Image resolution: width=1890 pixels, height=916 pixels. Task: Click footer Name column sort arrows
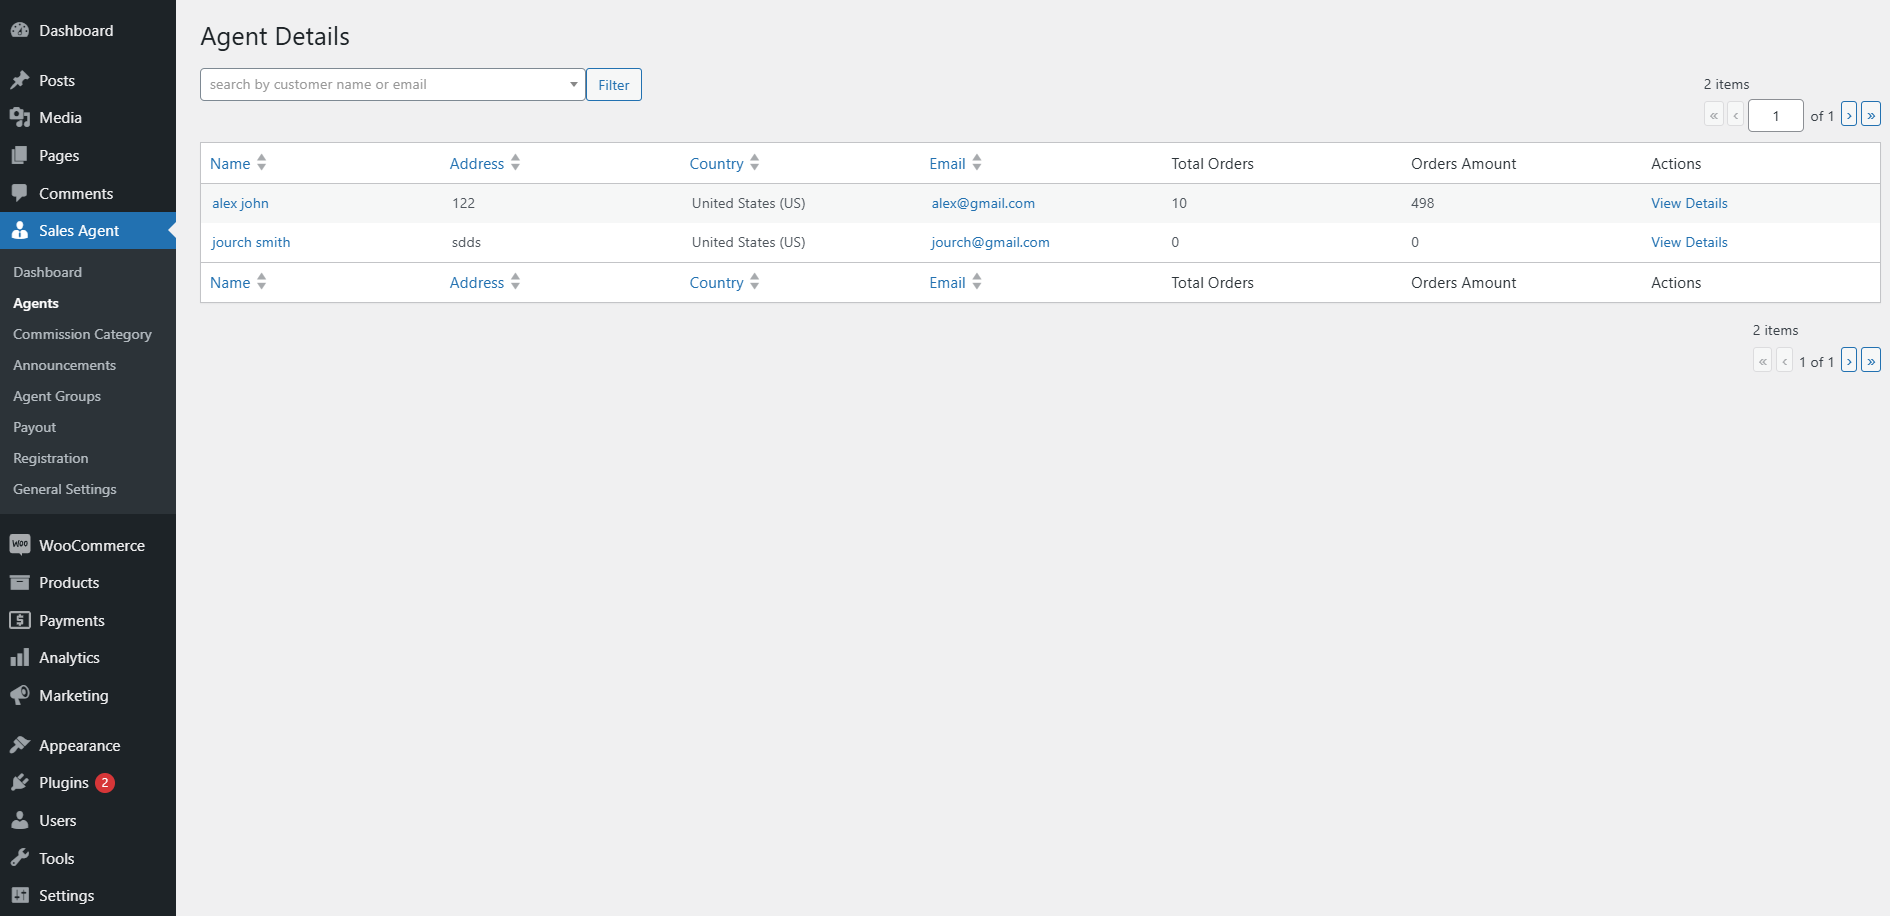pyautogui.click(x=261, y=282)
